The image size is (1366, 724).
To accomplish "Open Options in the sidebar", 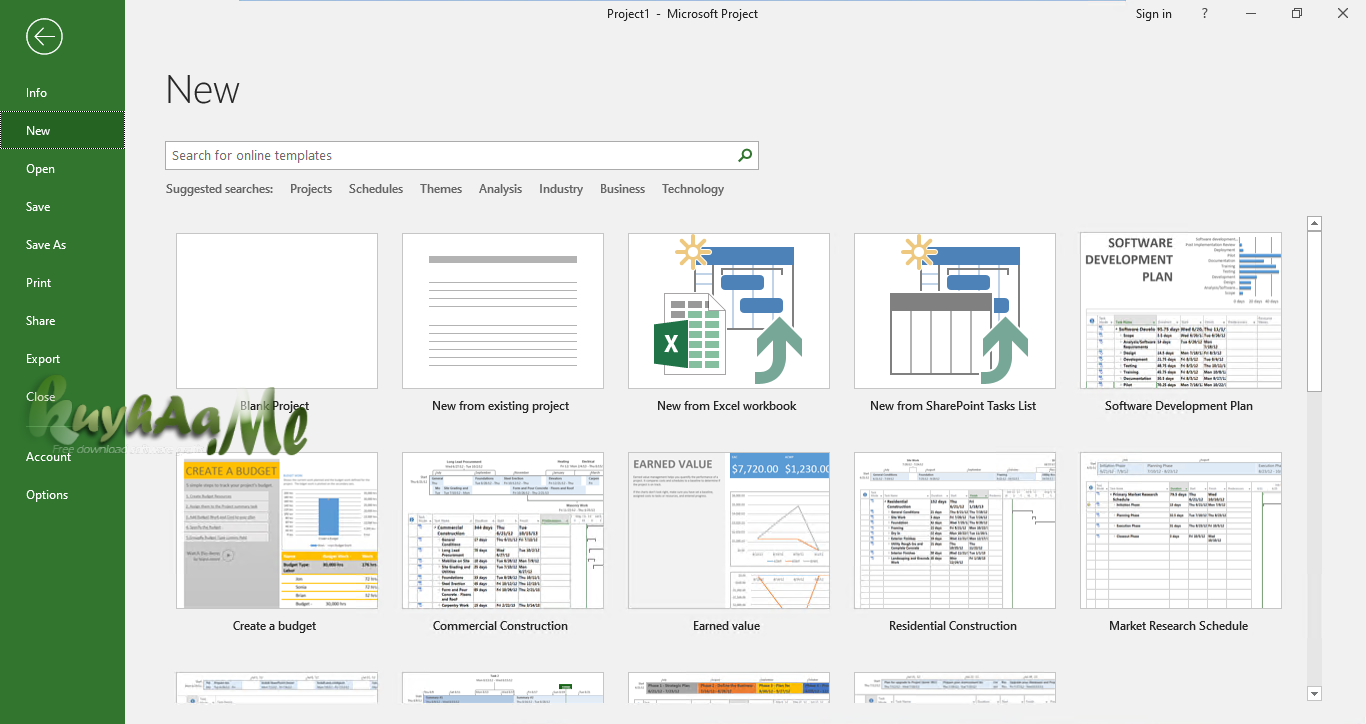I will coord(62,495).
